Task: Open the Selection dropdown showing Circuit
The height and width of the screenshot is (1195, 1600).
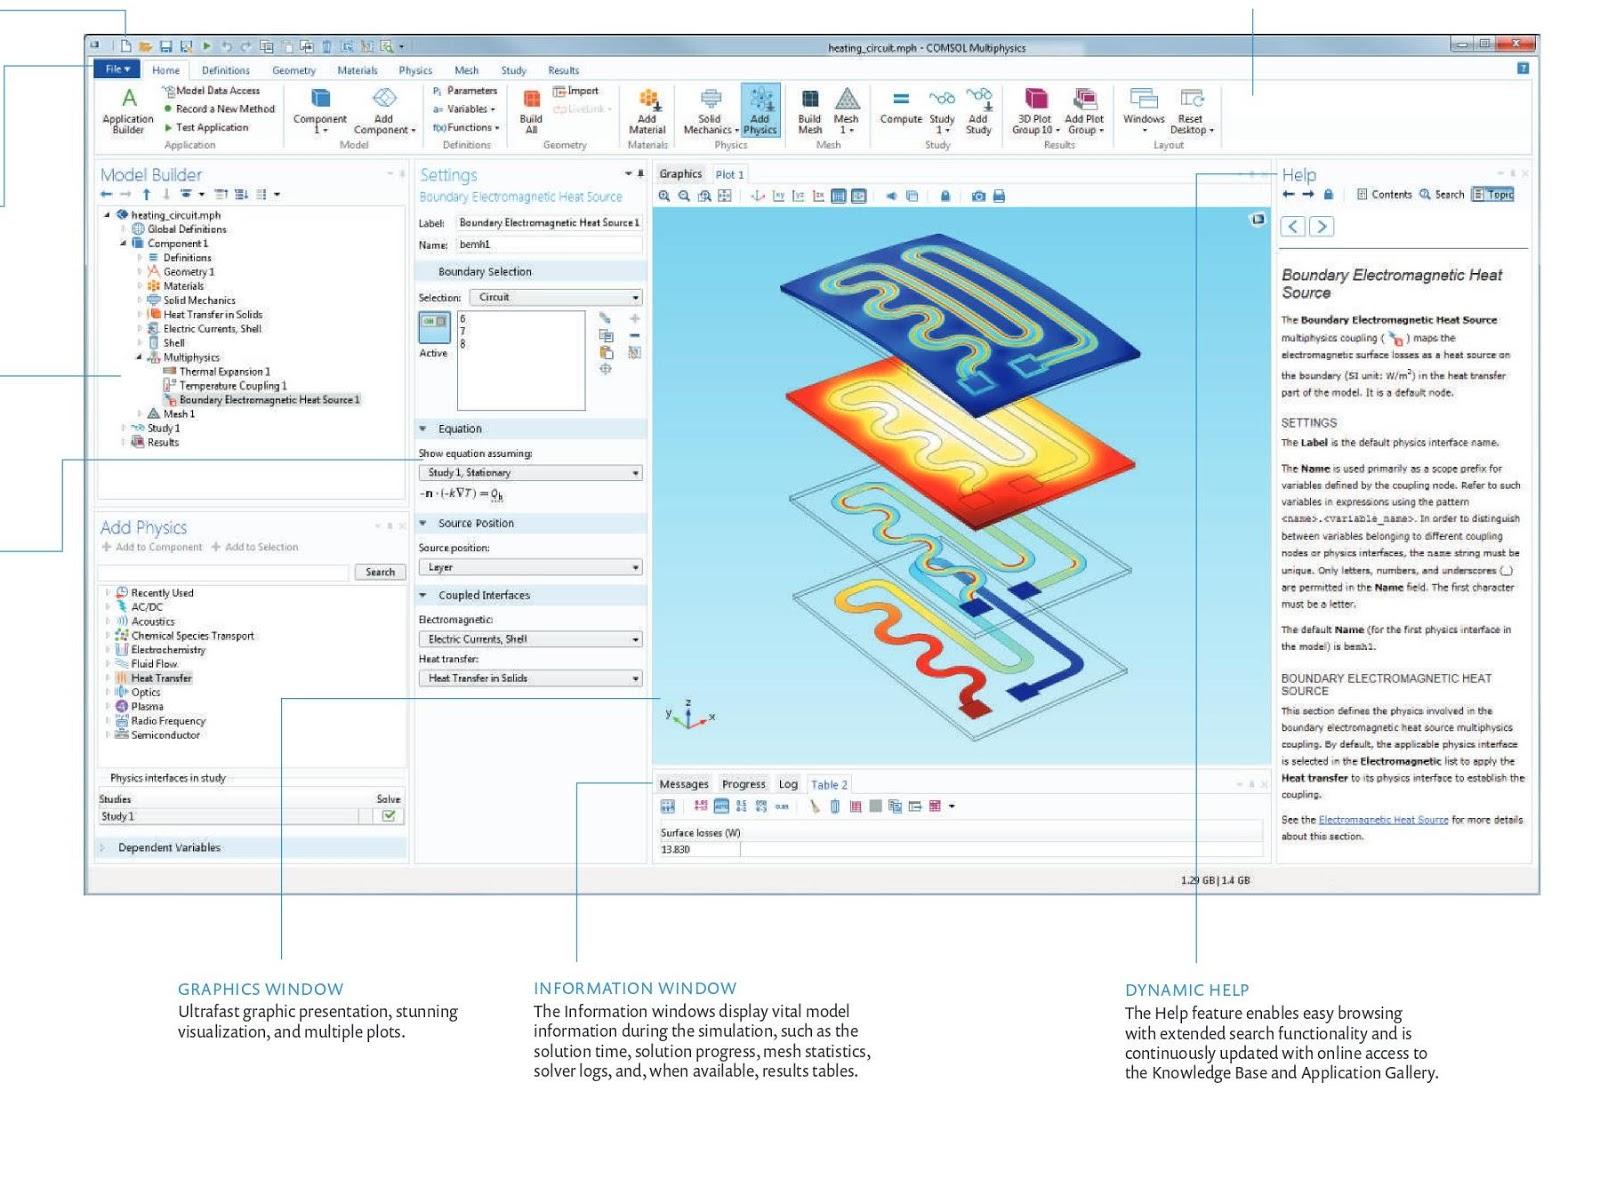Action: (556, 297)
